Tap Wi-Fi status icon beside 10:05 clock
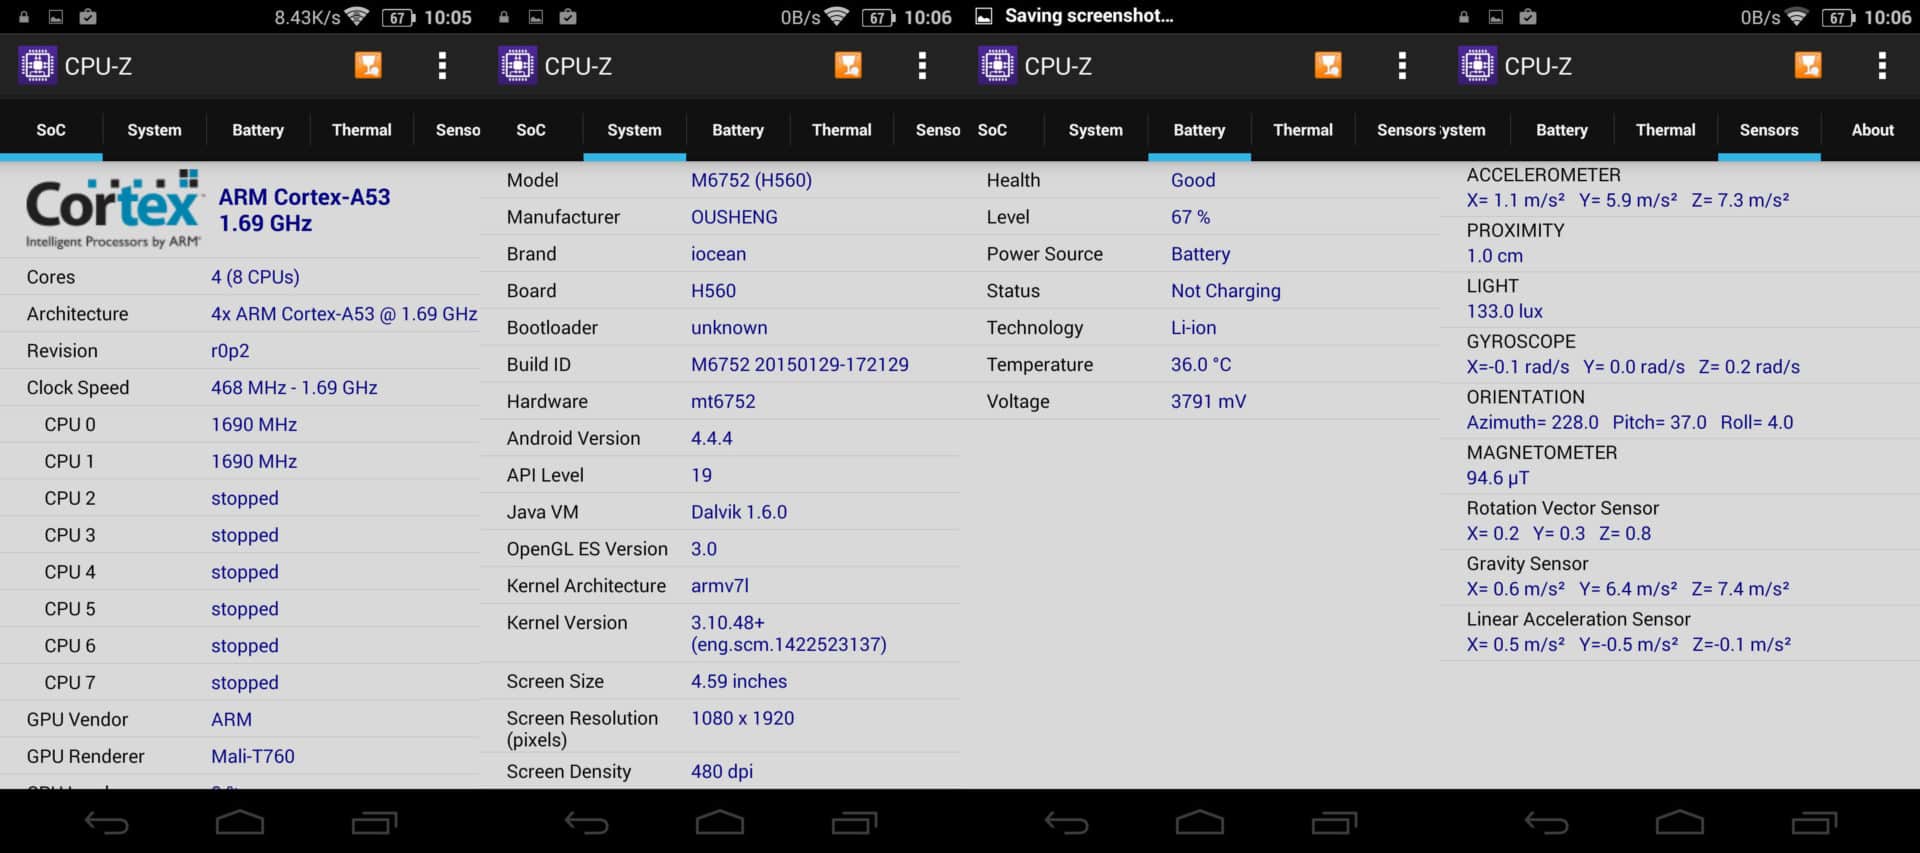Viewport: 1920px width, 853px height. tap(357, 17)
